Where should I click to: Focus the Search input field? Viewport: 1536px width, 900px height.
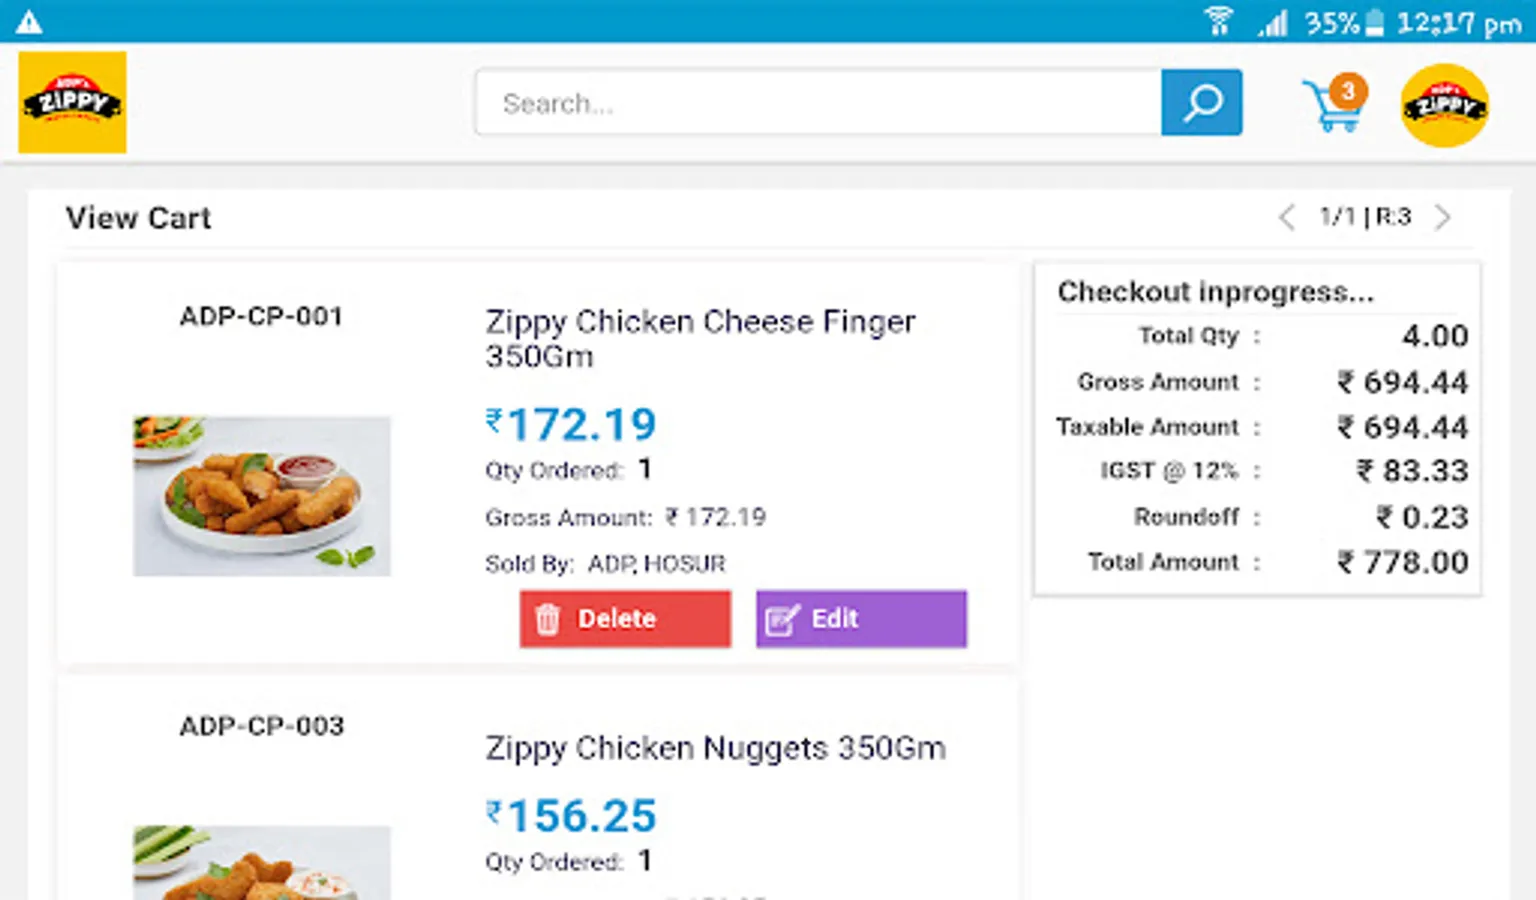click(817, 102)
